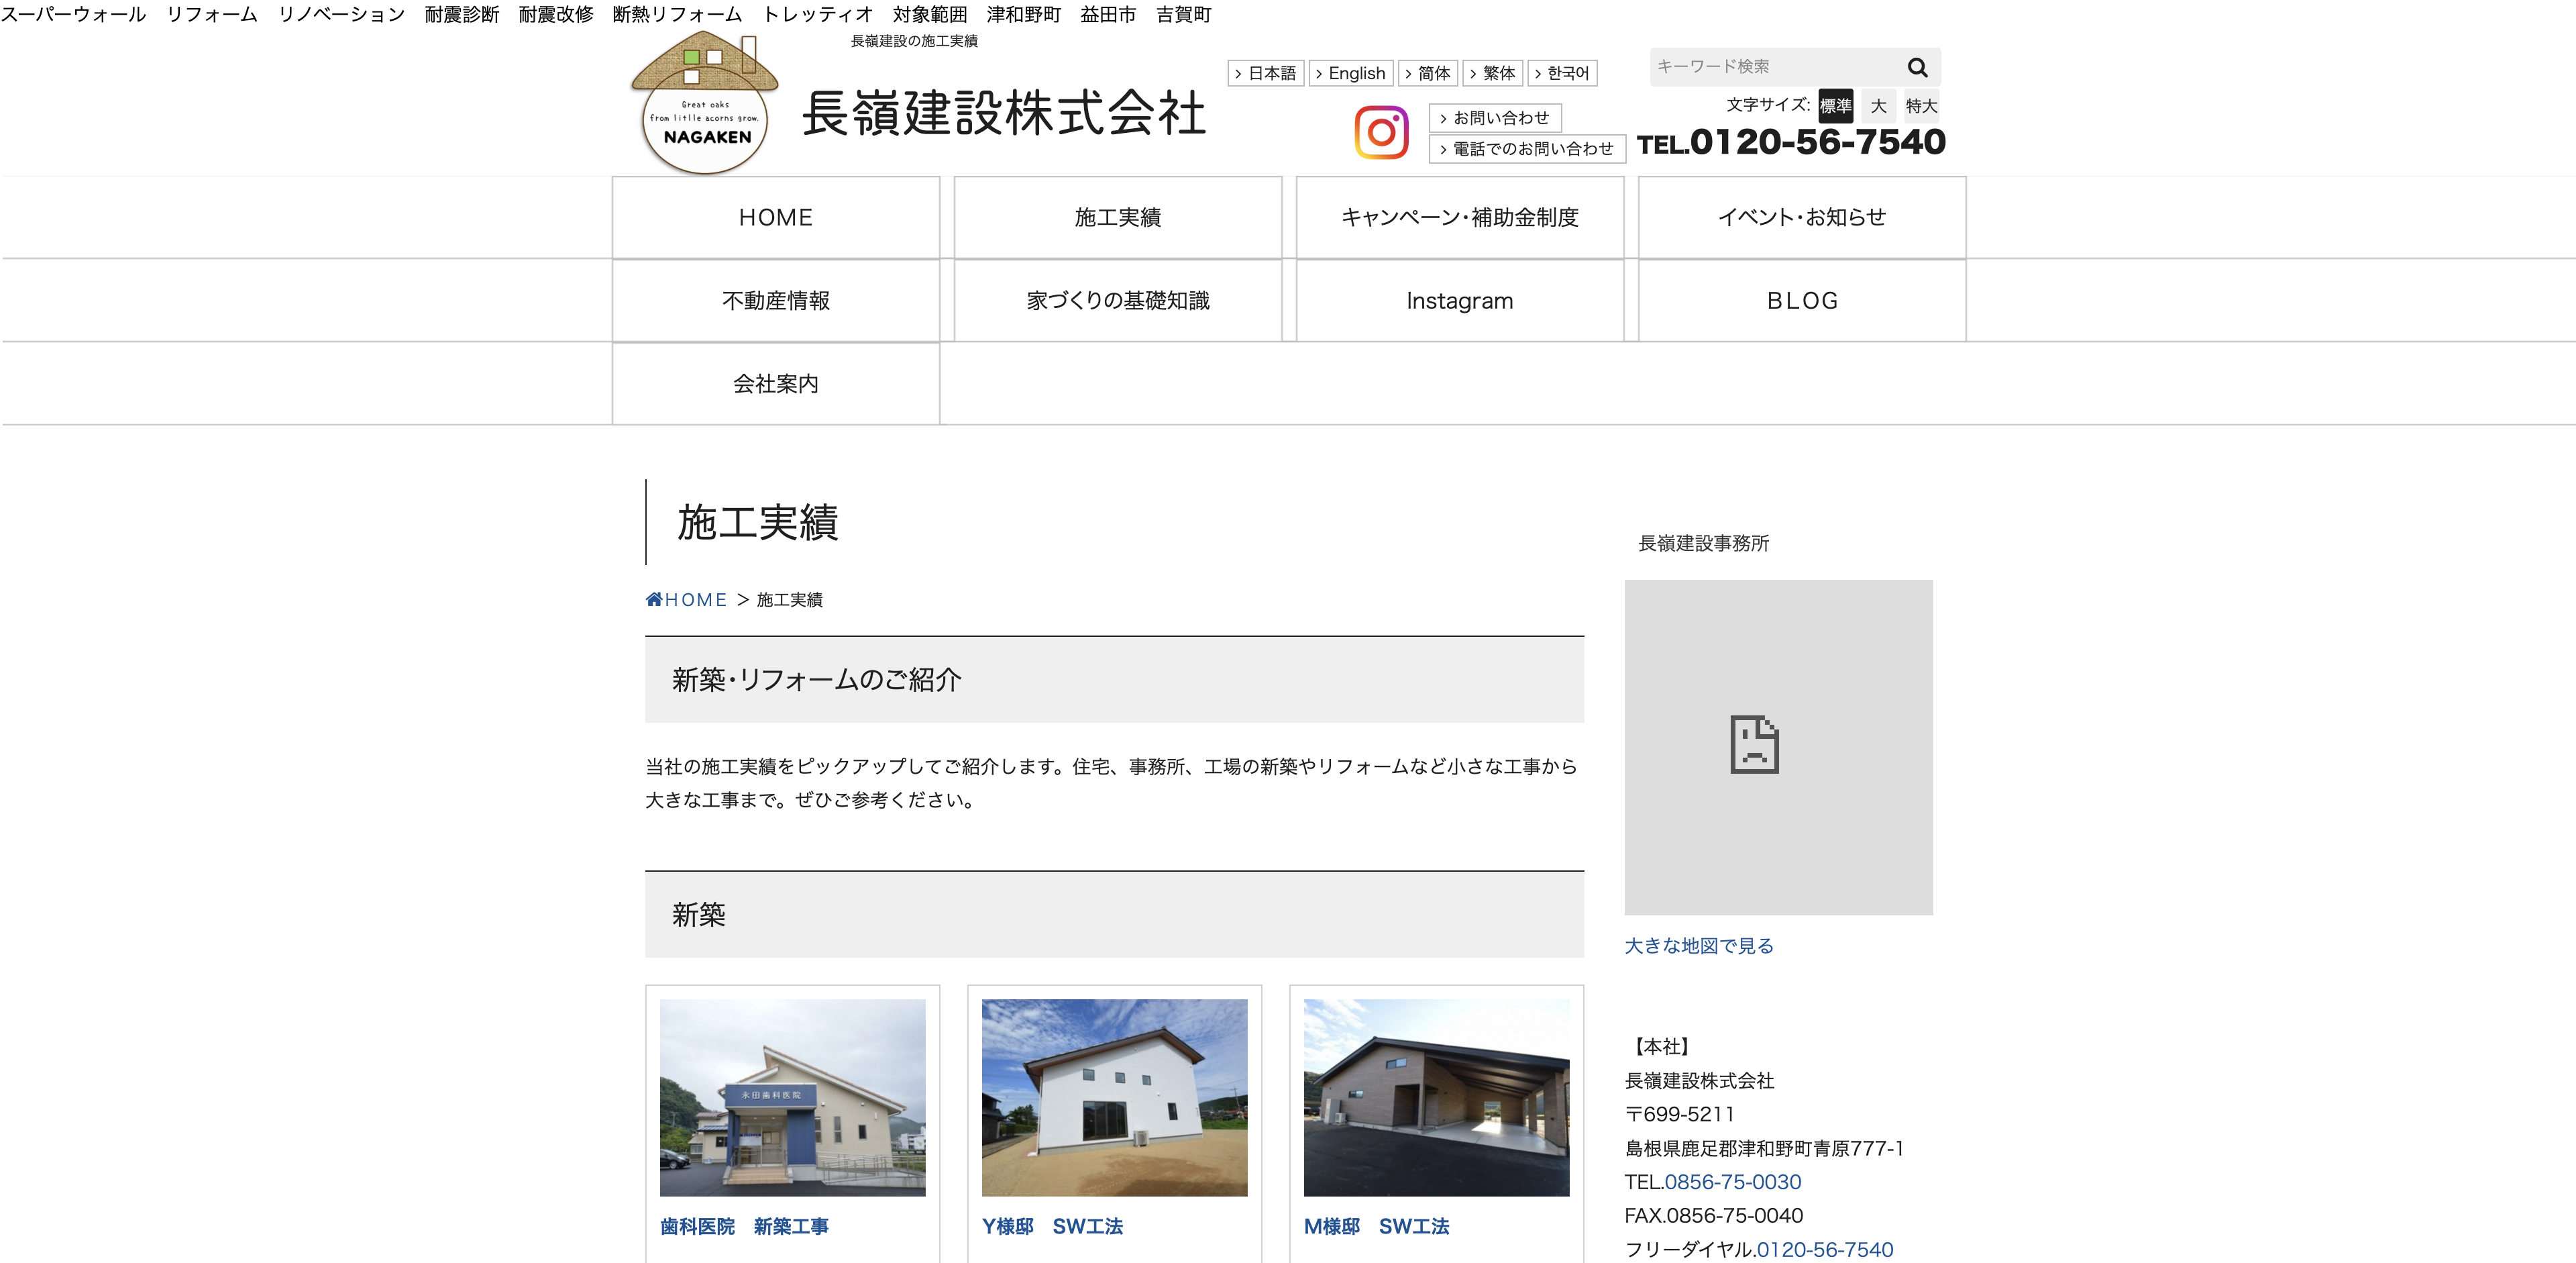Image resolution: width=2576 pixels, height=1263 pixels.
Task: Open the M様邸 SW工法 photo
Action: [x=1437, y=1097]
